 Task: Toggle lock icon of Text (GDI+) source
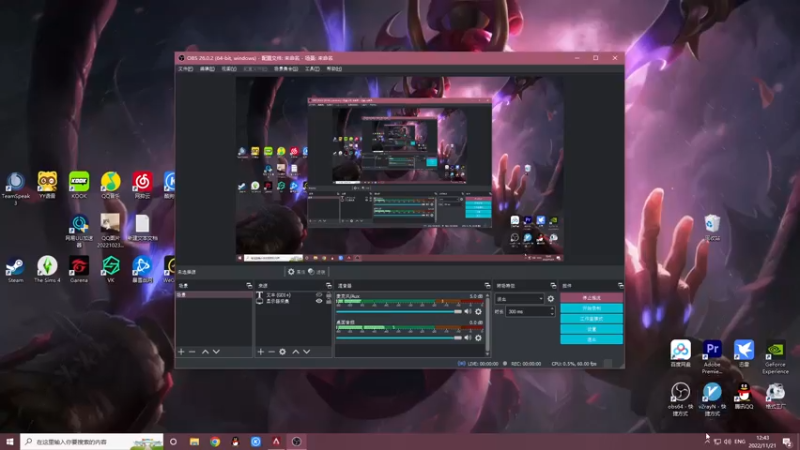click(x=329, y=295)
